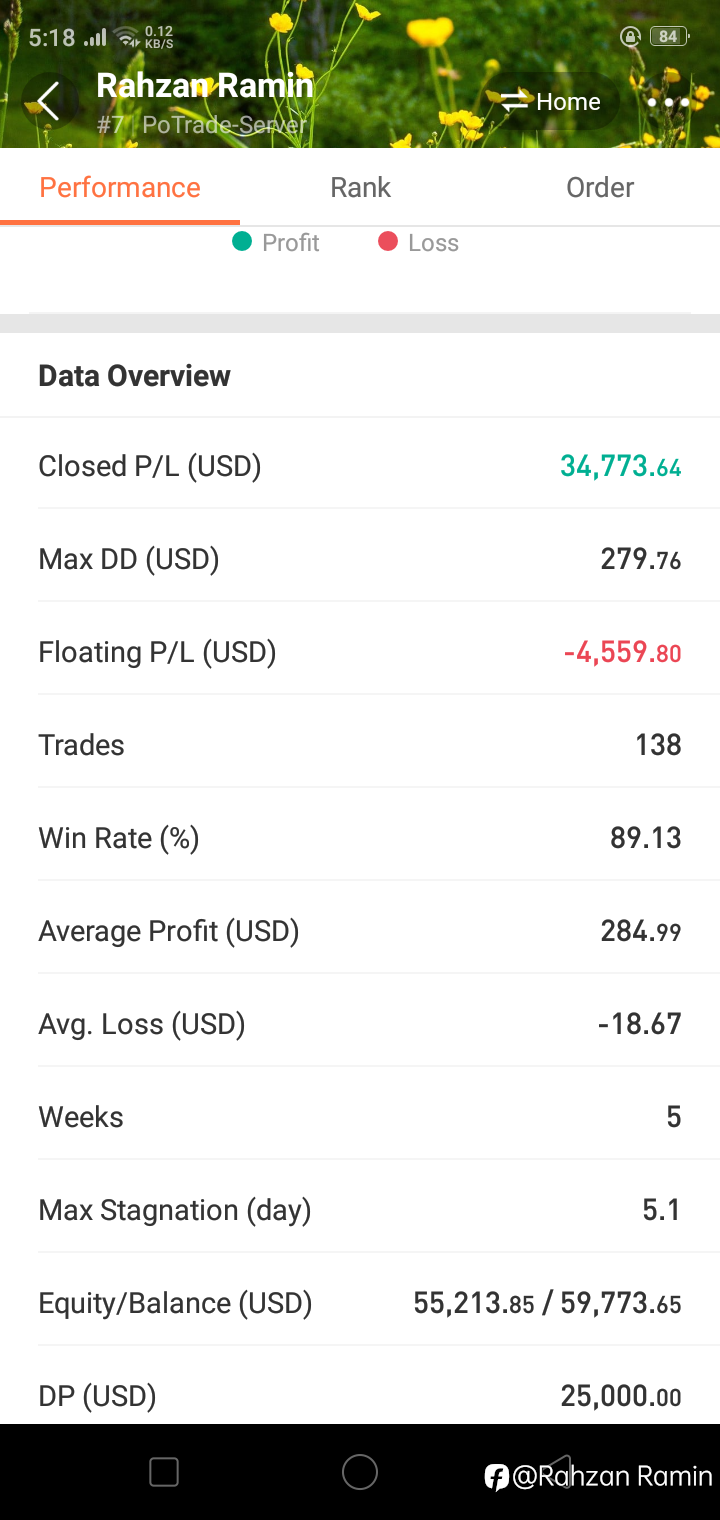Tap the Closed P/L value 34,773.64
This screenshot has height=1520, width=720.
(621, 466)
